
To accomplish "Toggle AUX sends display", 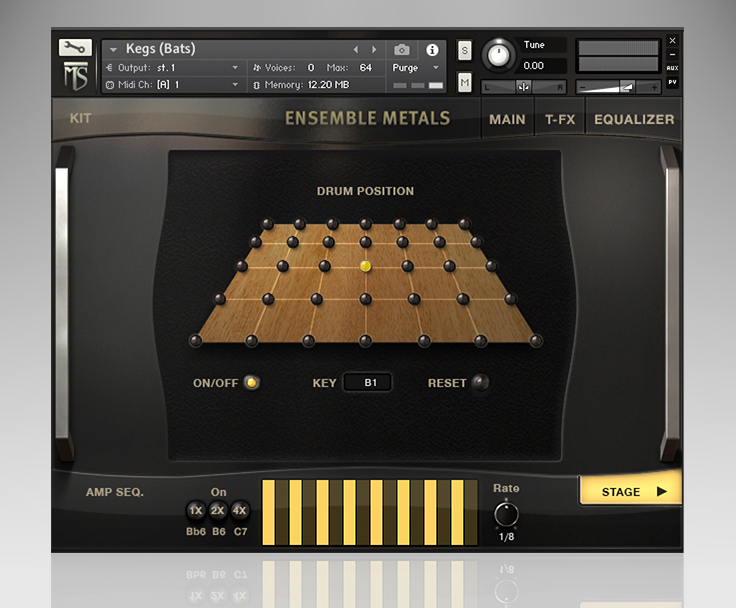I will (x=672, y=68).
